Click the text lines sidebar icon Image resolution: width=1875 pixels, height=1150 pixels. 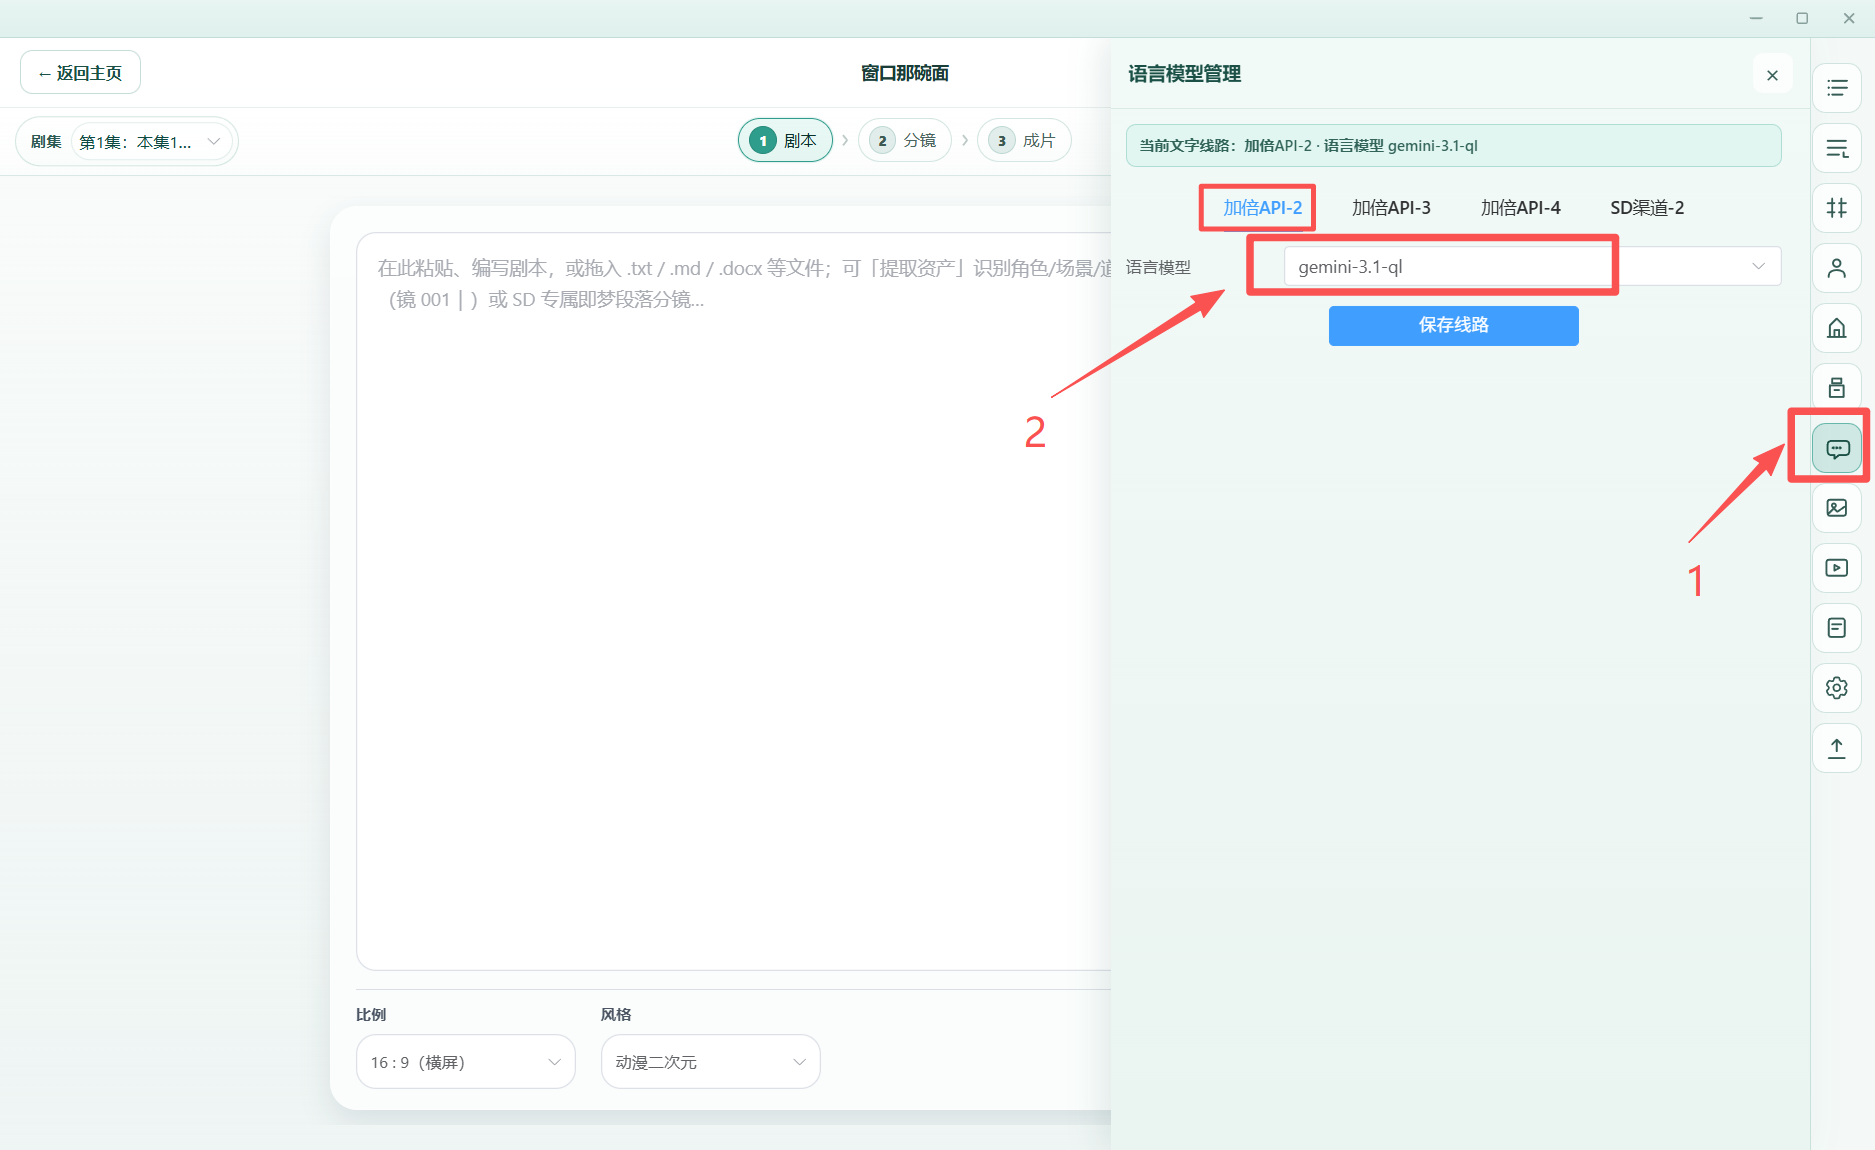tap(1837, 148)
